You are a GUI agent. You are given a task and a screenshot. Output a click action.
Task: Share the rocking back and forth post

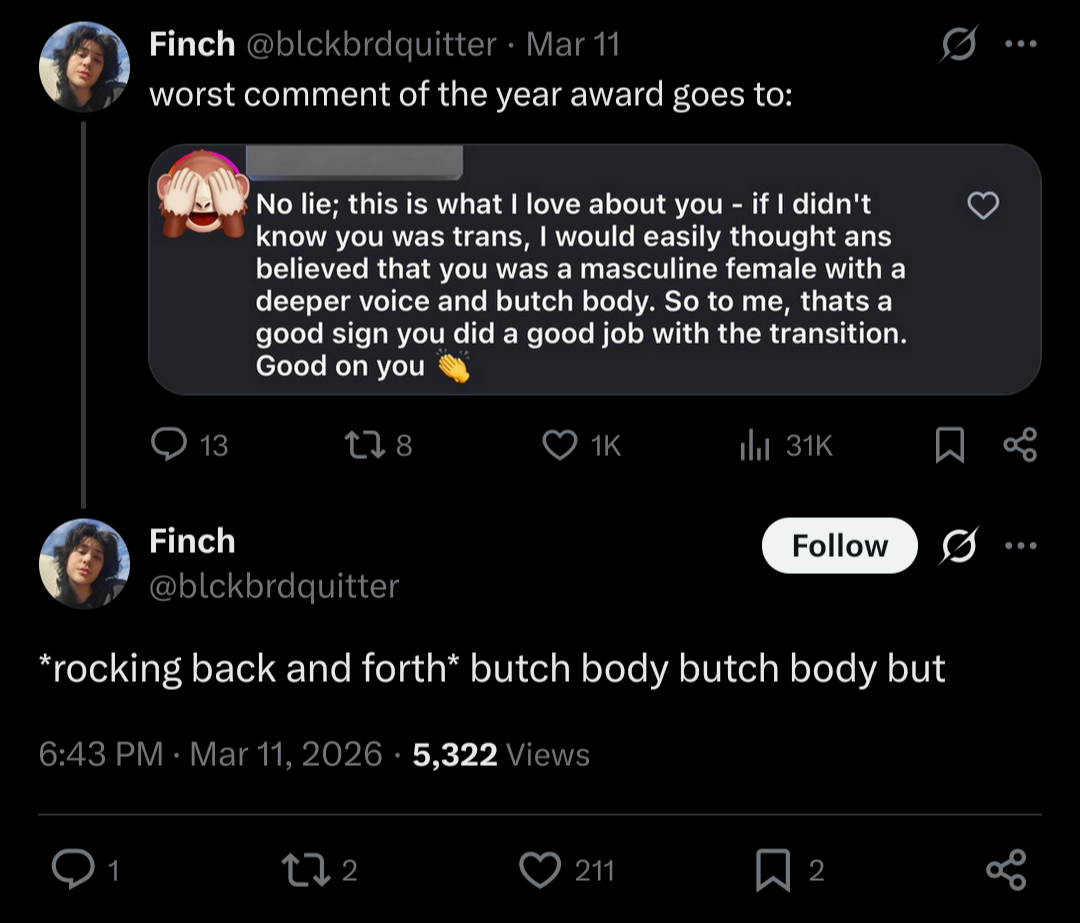click(x=1005, y=870)
